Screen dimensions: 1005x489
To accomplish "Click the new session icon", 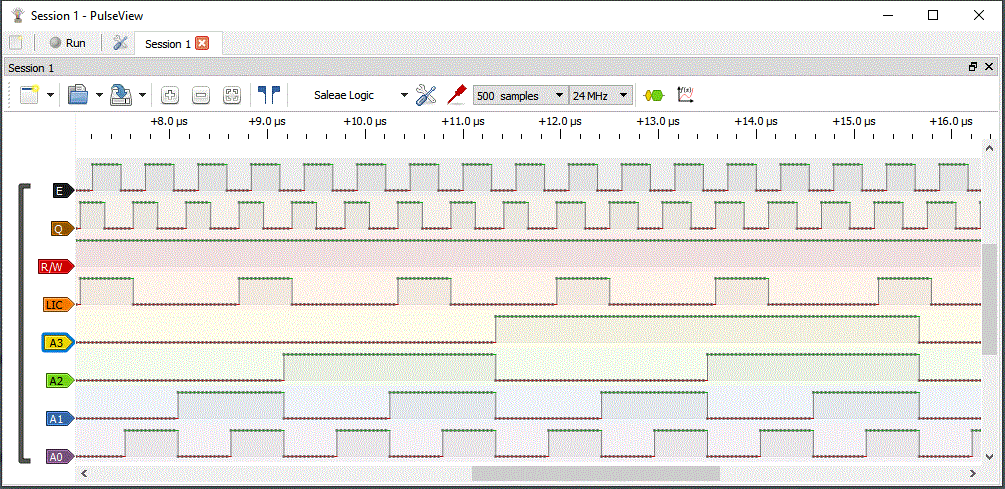I will [x=29, y=95].
